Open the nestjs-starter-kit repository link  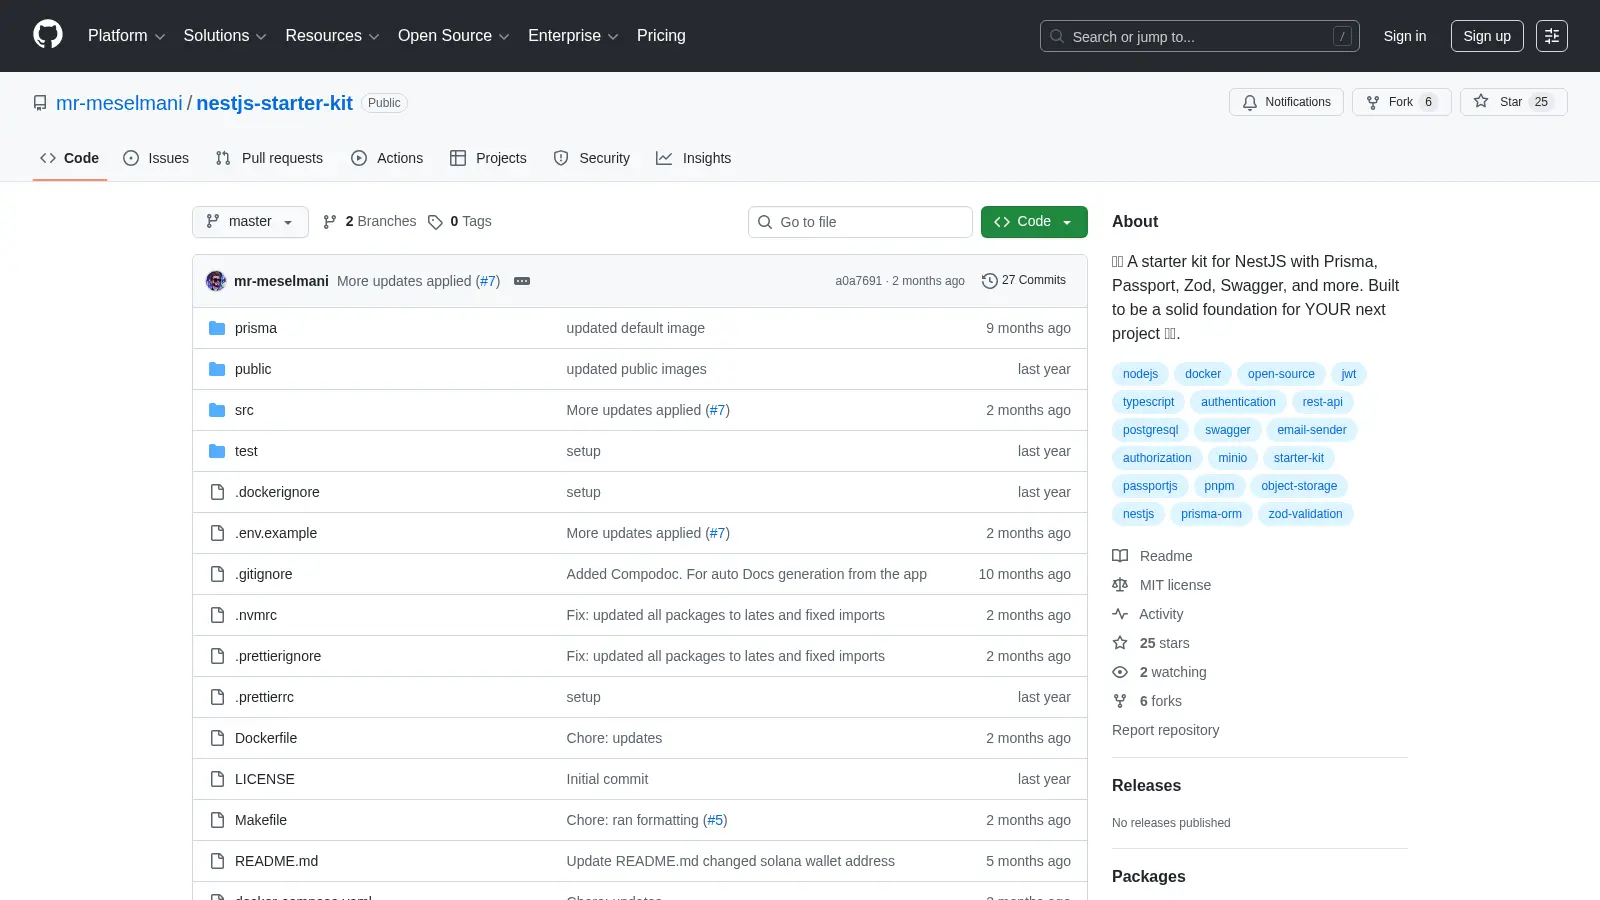pyautogui.click(x=274, y=103)
